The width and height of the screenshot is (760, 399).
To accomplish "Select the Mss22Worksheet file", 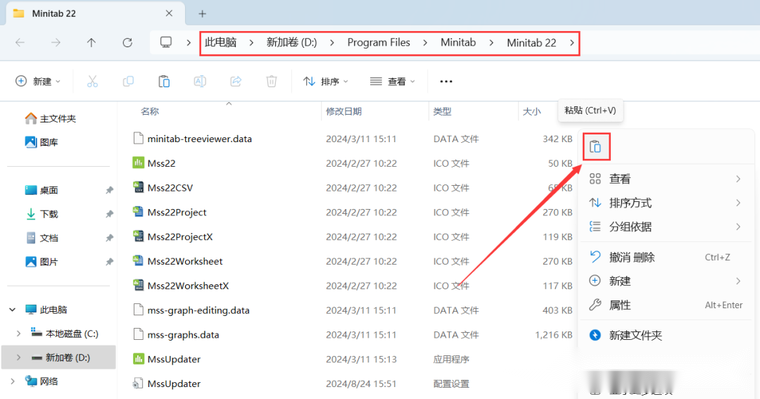I will point(177,261).
